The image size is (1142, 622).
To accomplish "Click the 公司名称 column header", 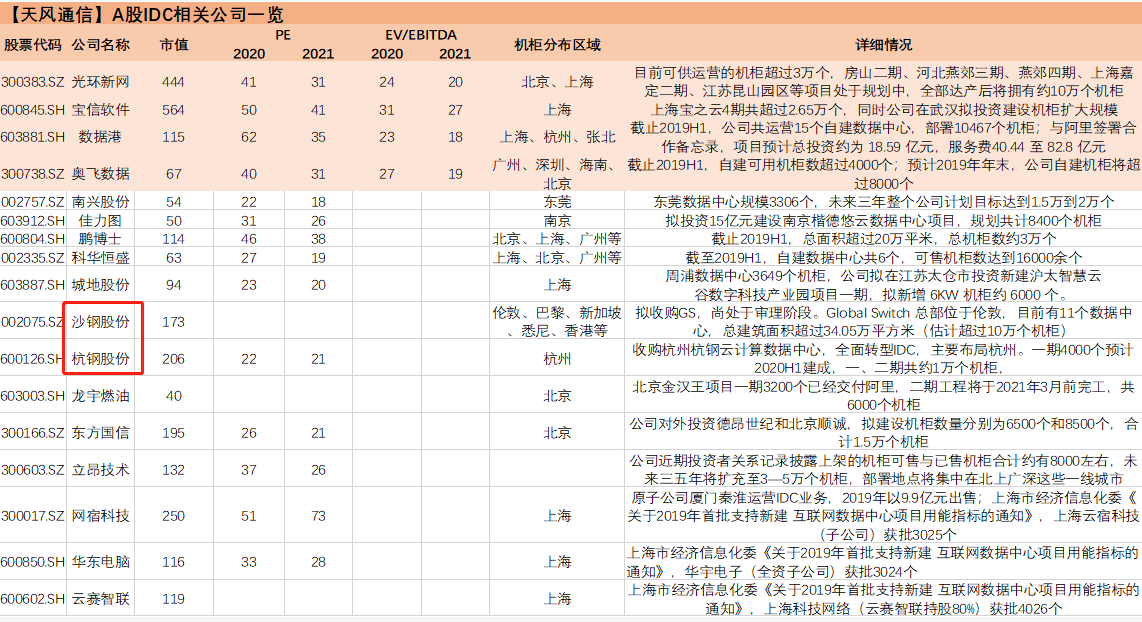I will [101, 44].
